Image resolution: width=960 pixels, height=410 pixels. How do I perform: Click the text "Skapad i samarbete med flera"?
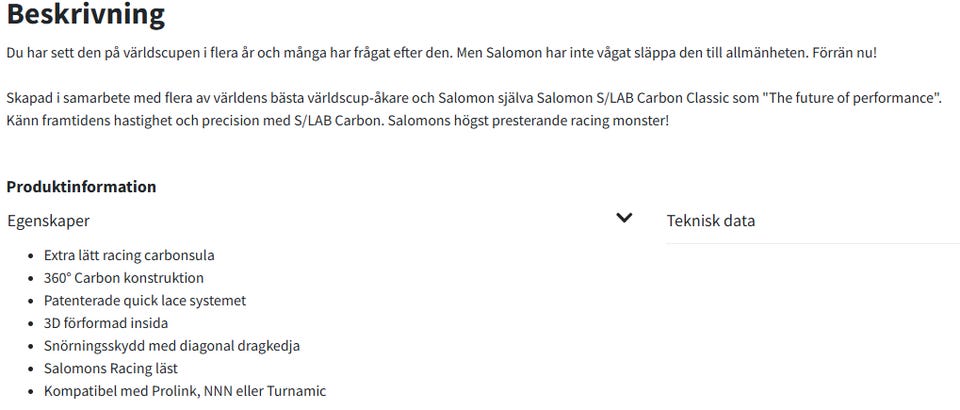(x=100, y=98)
